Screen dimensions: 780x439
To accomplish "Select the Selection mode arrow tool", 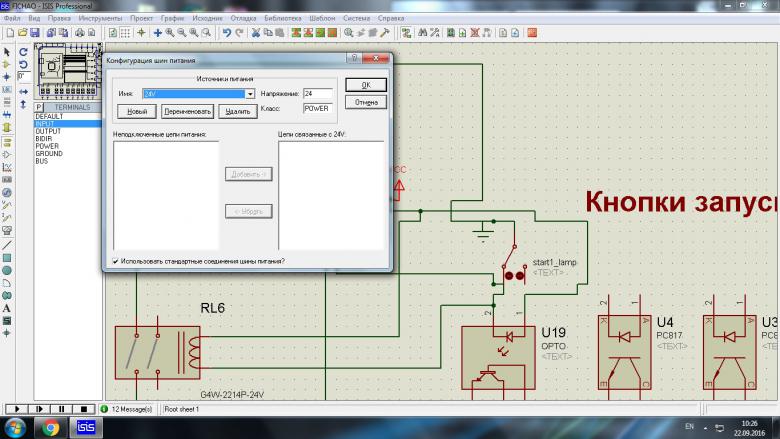I will tap(7, 52).
